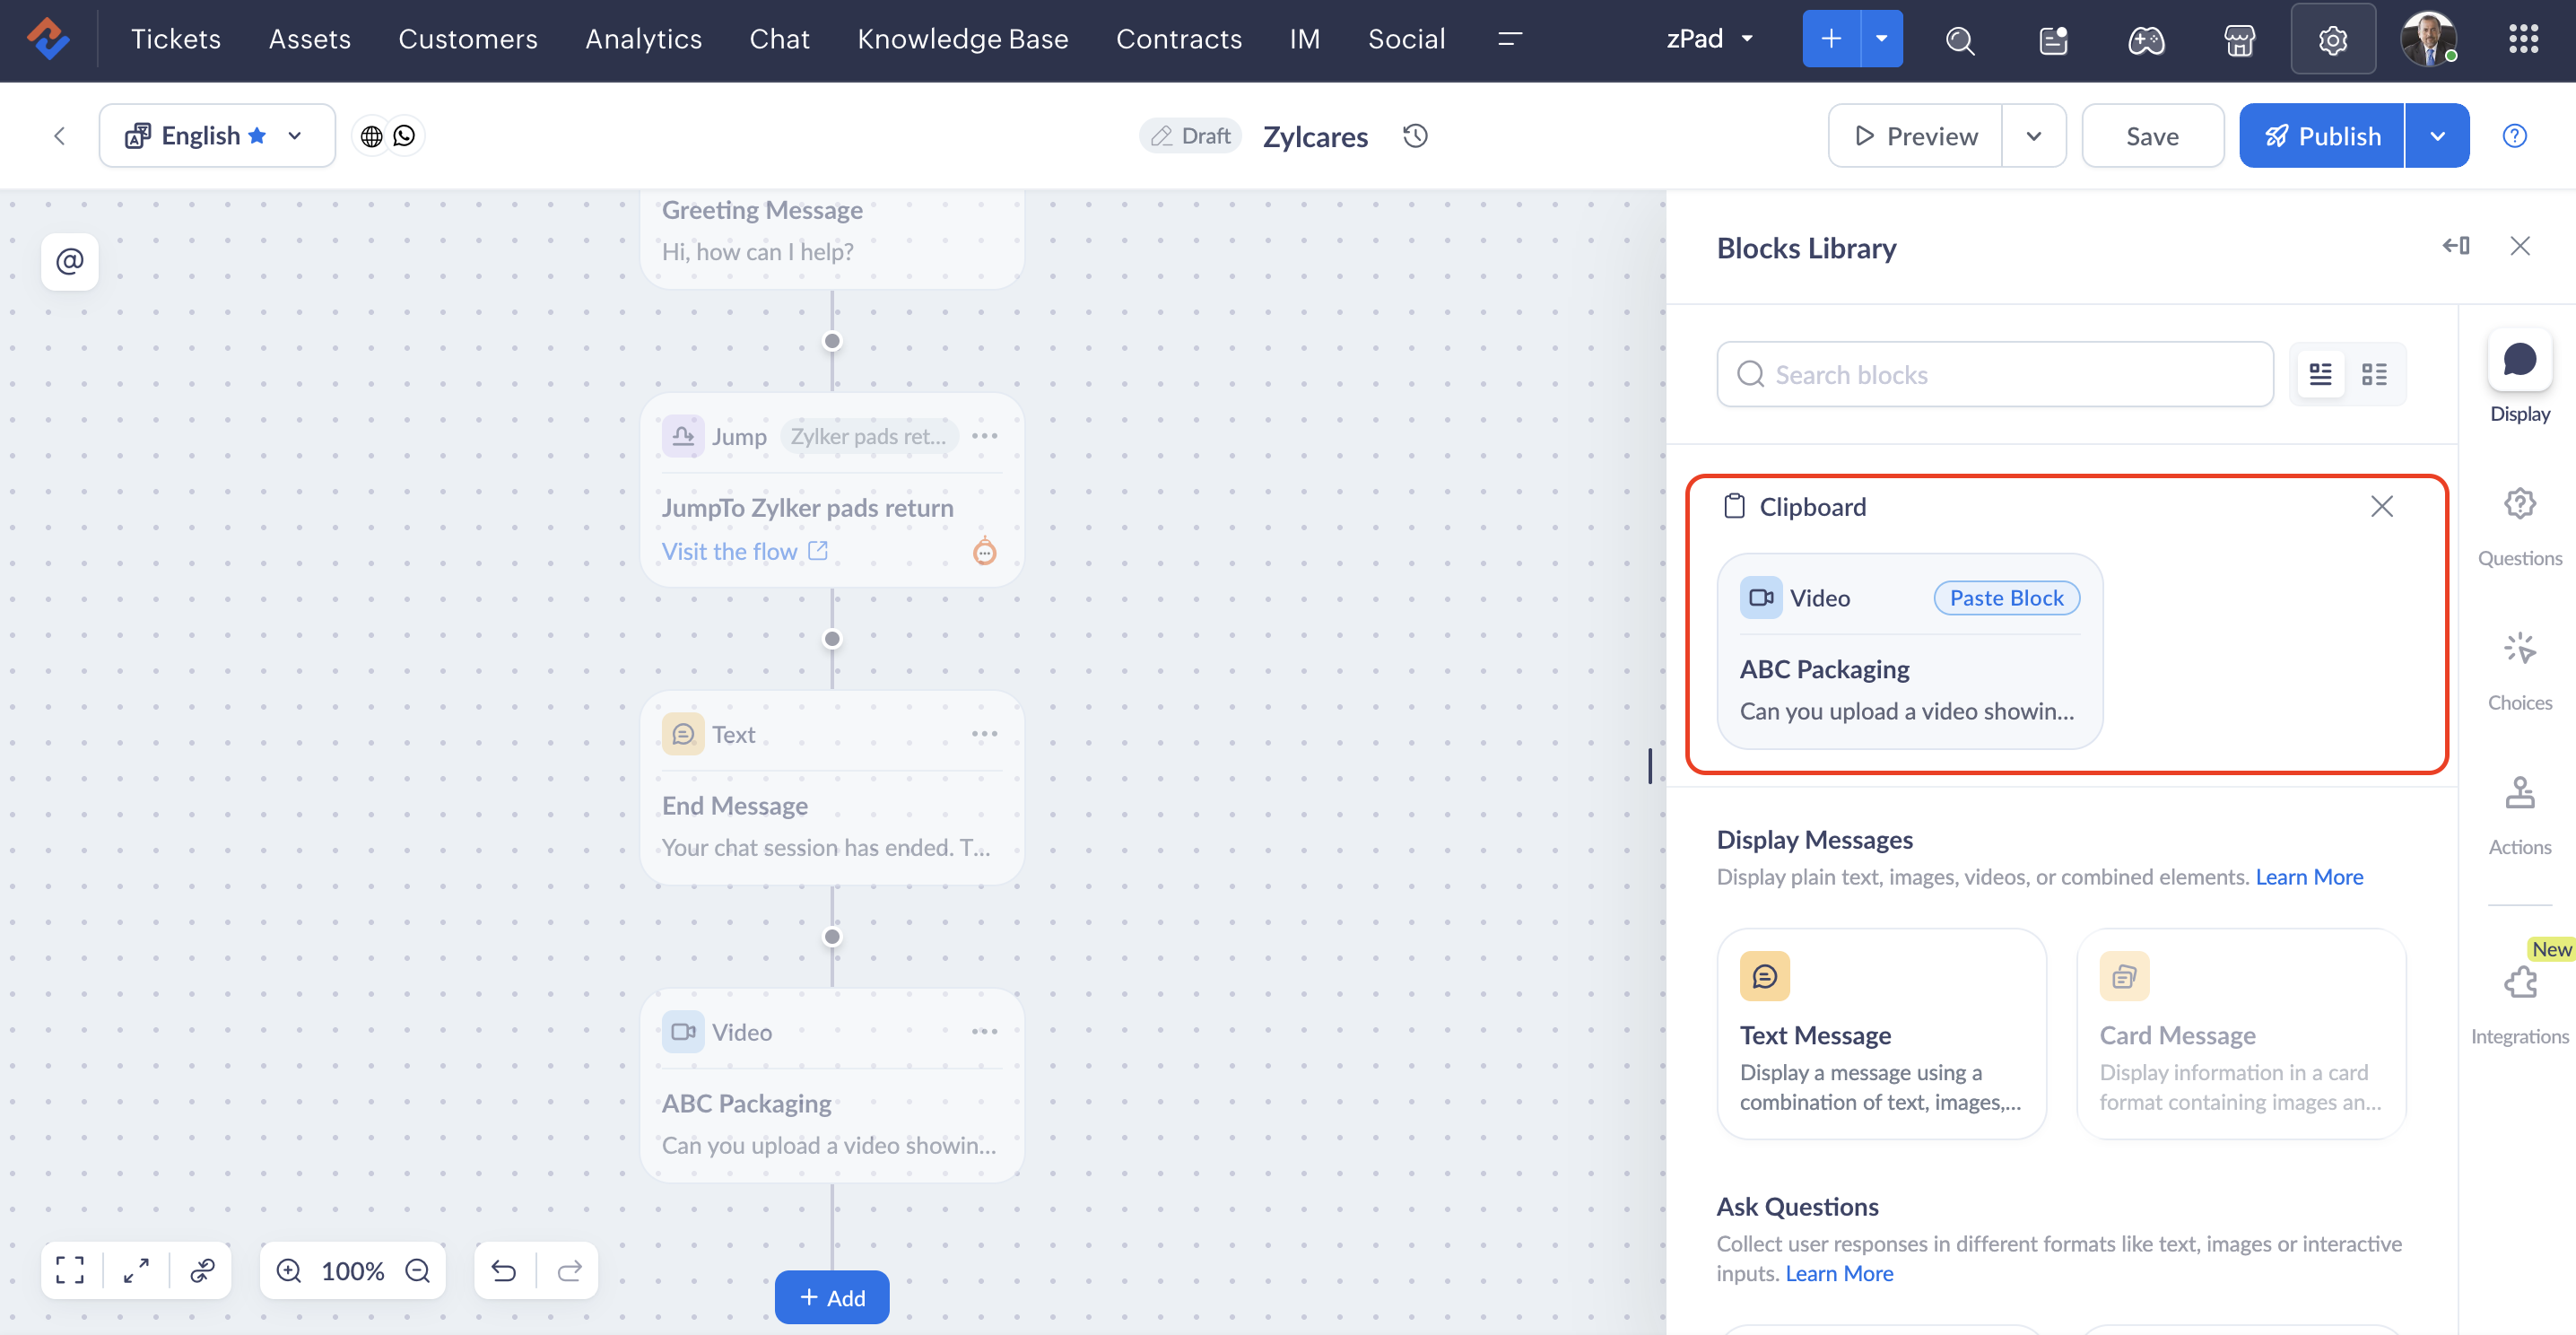Collapse the Blocks Library panel icon
The image size is (2576, 1335).
[2455, 246]
